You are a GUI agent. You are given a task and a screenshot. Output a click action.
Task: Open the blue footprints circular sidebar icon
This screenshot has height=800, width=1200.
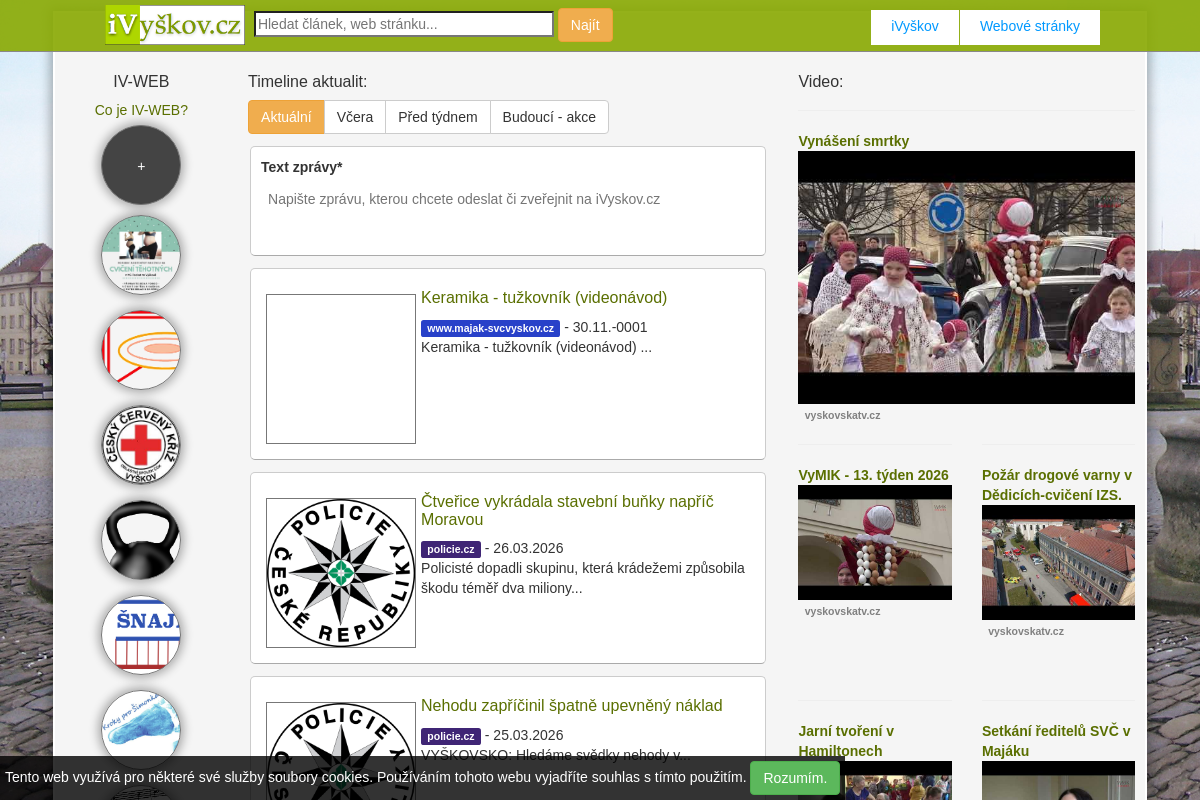pos(141,730)
